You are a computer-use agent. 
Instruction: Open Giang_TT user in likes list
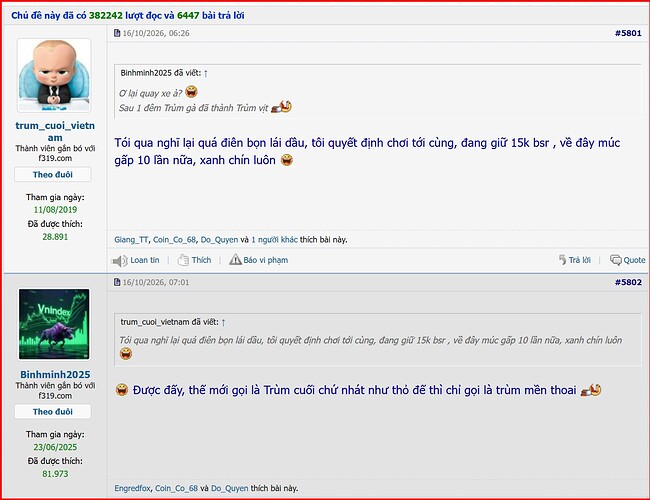pyautogui.click(x=131, y=240)
